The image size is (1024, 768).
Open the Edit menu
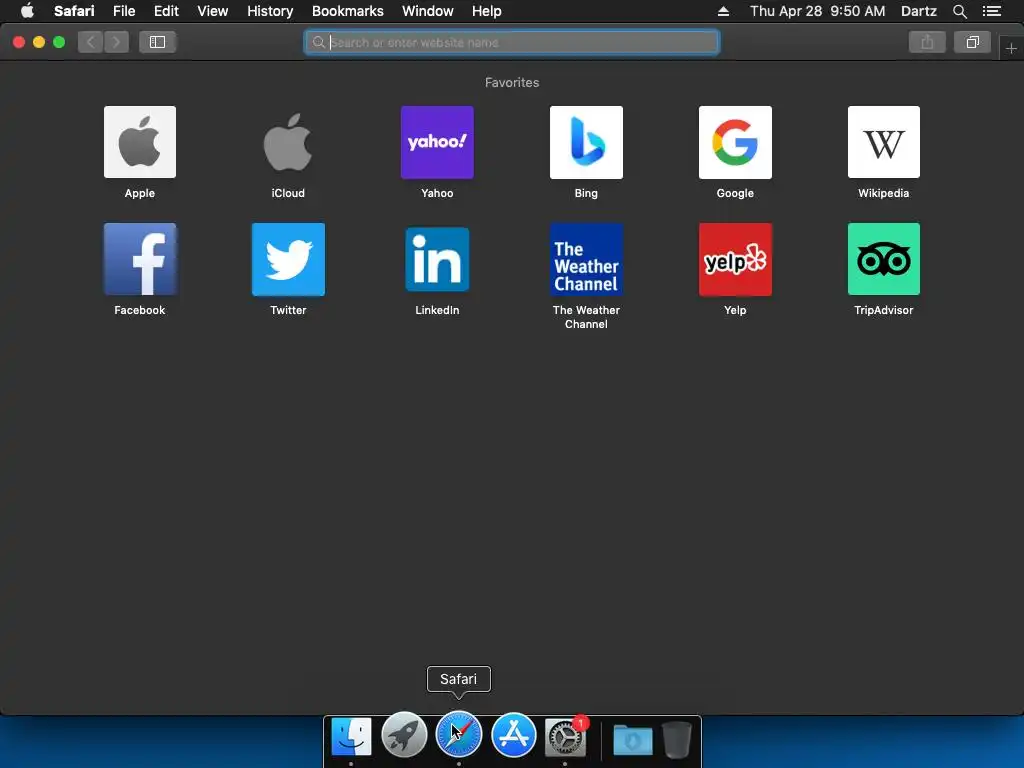coord(166,11)
